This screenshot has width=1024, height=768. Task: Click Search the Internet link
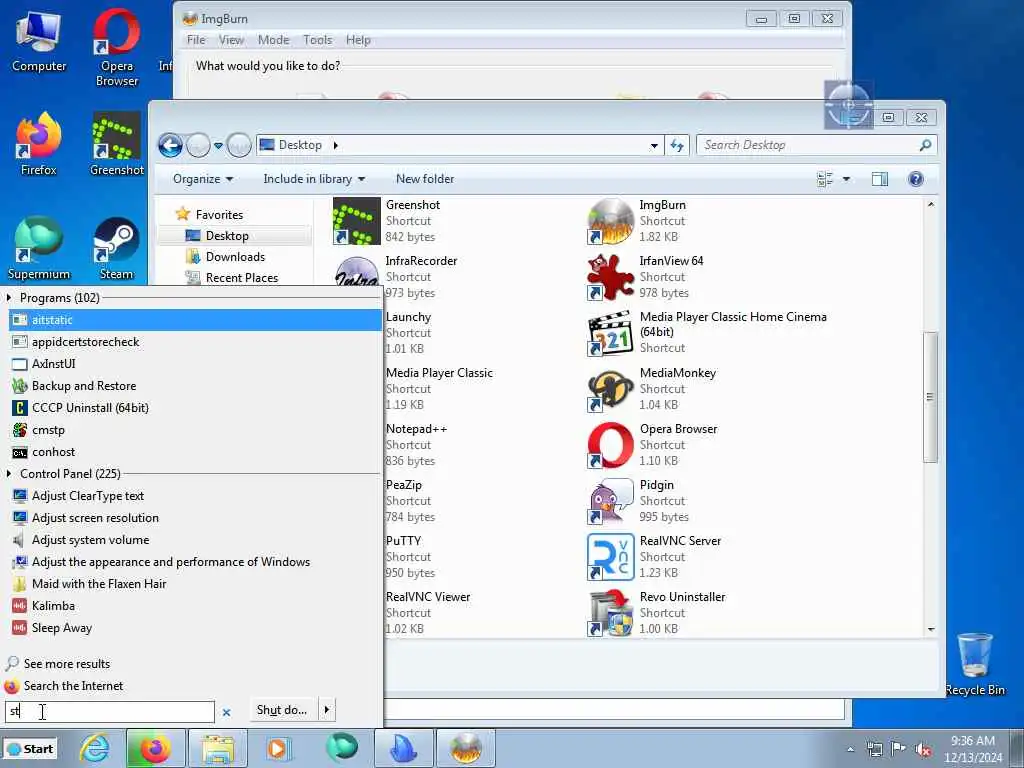[x=73, y=686]
